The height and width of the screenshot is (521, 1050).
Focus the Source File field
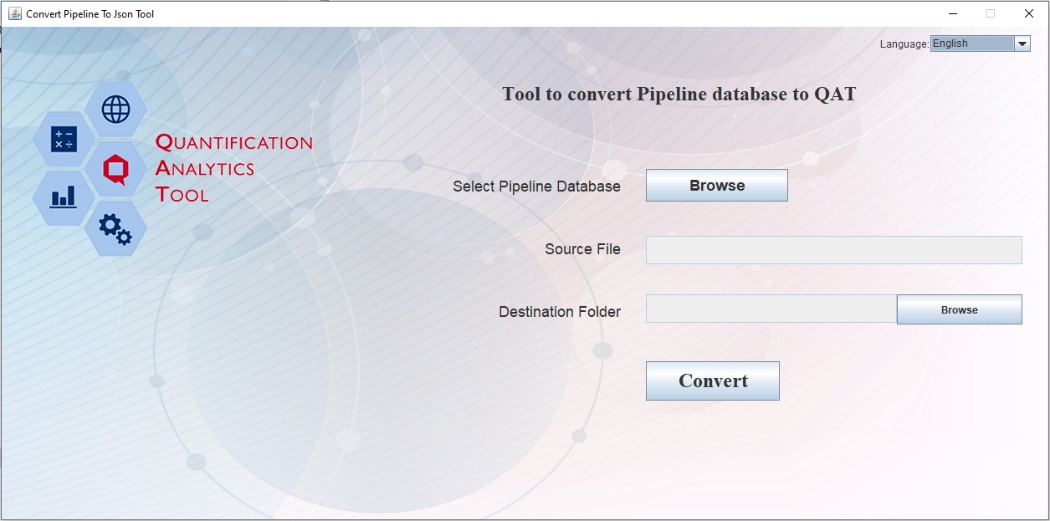[x=834, y=250]
